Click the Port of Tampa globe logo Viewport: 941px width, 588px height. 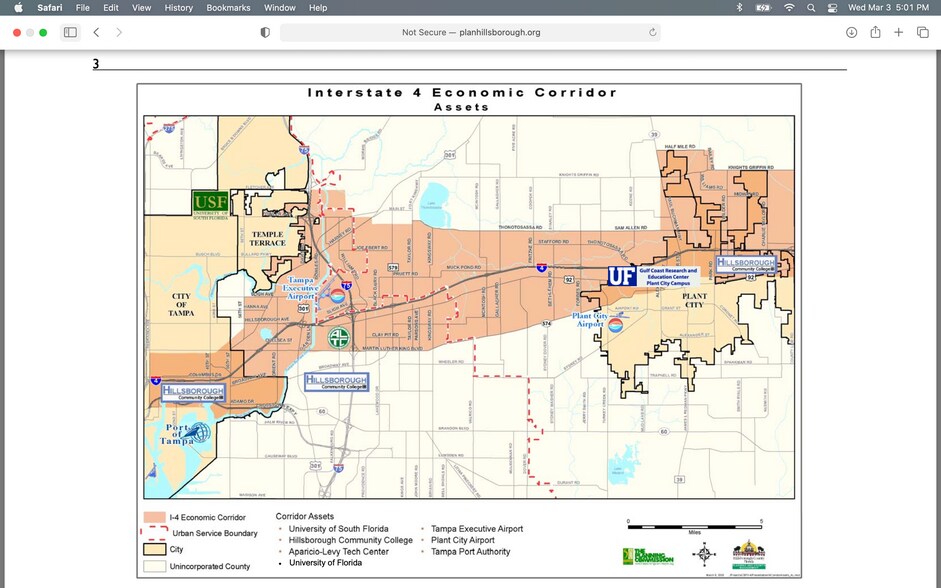click(x=199, y=433)
